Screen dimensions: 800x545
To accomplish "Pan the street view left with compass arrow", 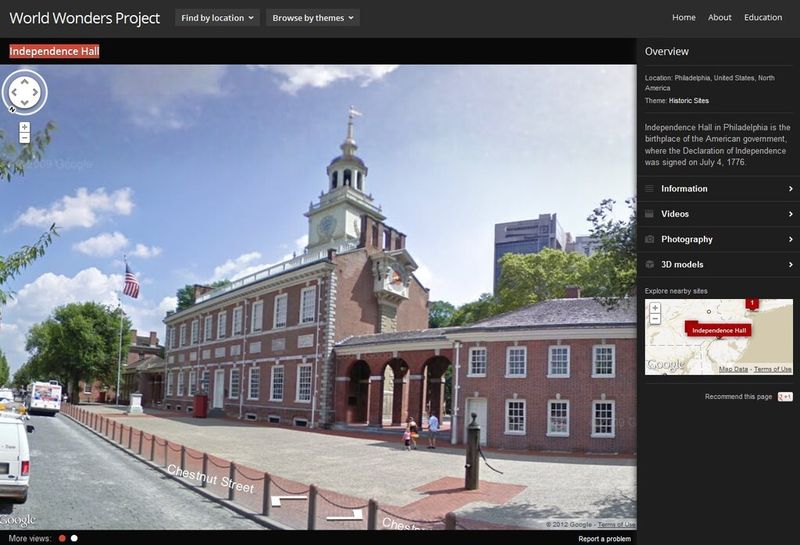I will point(14,92).
